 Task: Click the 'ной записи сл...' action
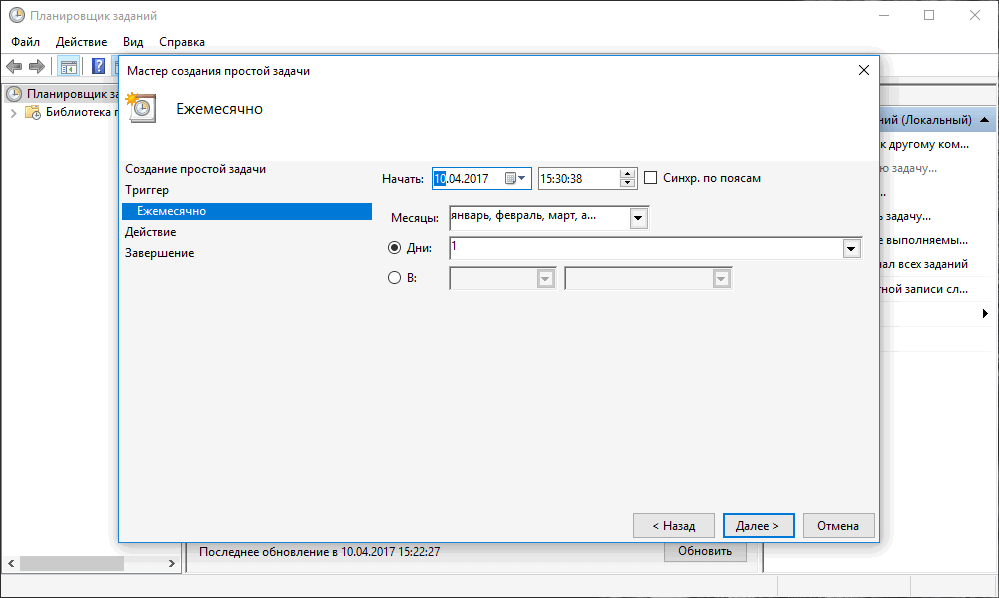click(924, 289)
